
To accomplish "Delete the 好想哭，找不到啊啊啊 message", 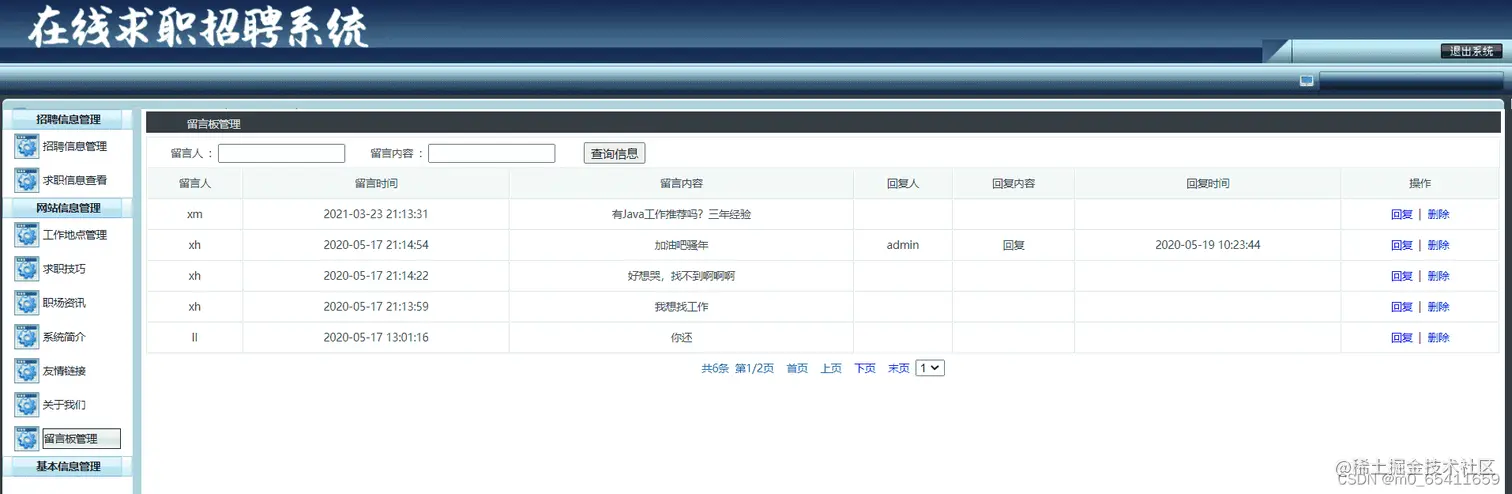I will pyautogui.click(x=1438, y=276).
